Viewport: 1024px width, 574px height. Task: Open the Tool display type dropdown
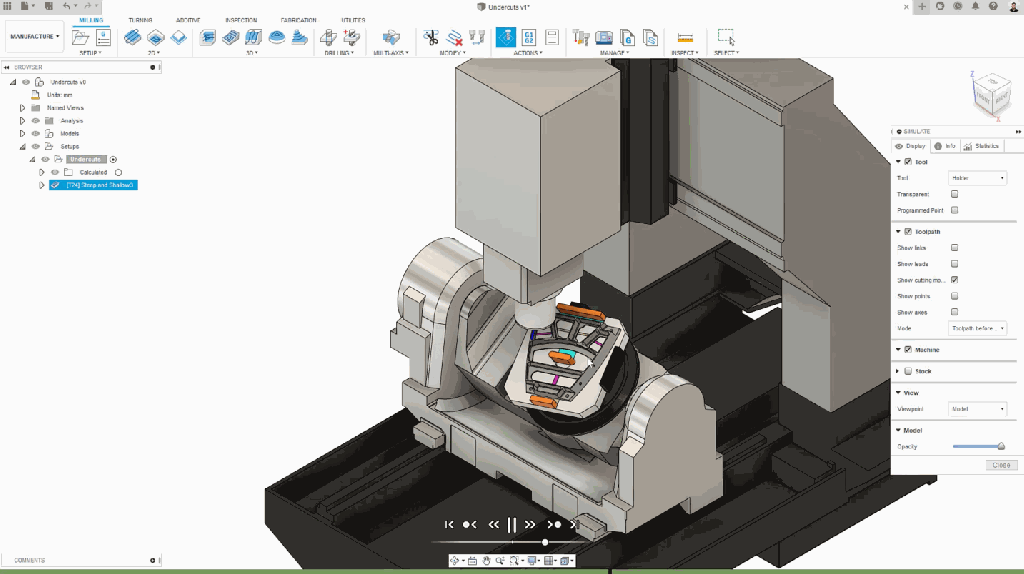(978, 178)
